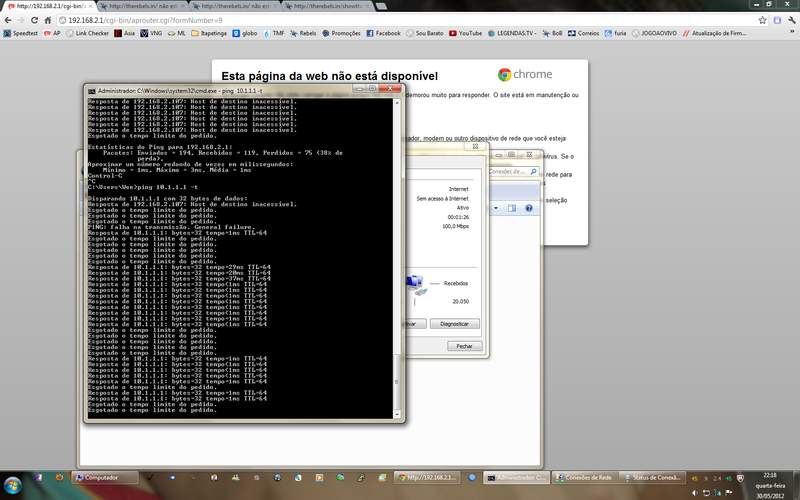Open the Windows Start menu

12,485
